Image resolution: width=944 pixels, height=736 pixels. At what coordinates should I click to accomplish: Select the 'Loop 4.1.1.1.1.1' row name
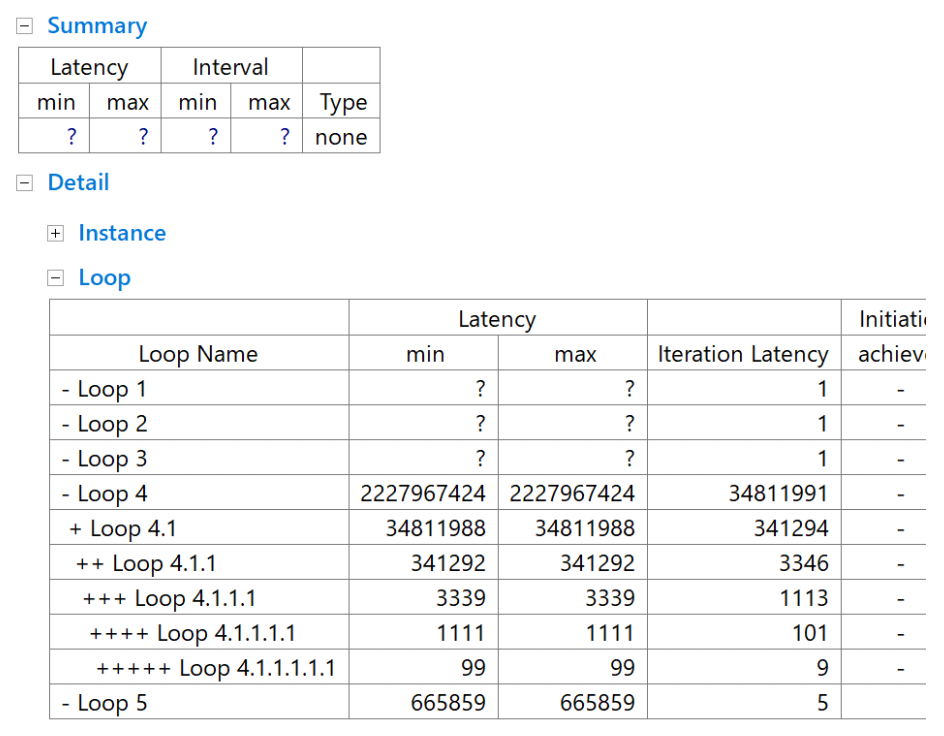257,668
